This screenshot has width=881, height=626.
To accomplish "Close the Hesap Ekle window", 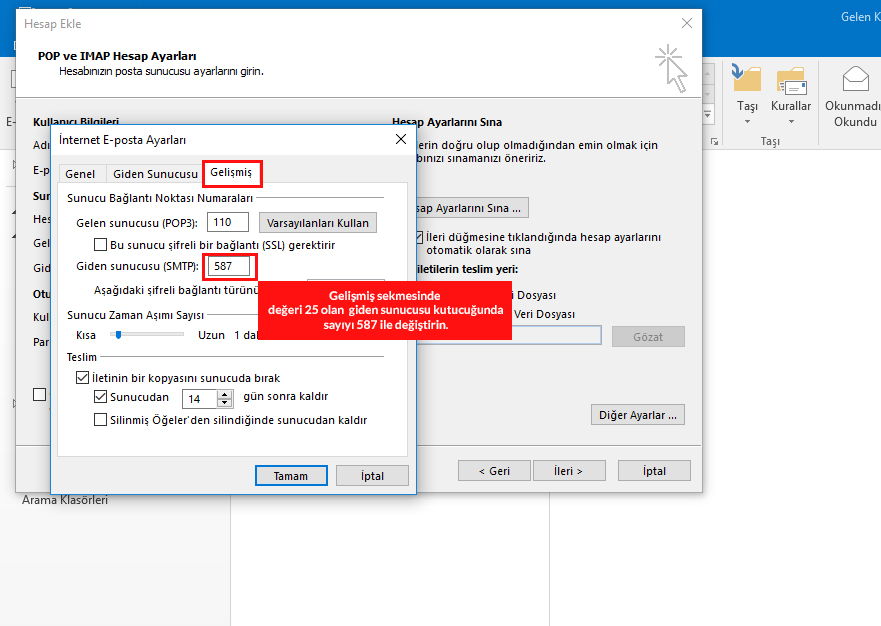I will pos(686,23).
